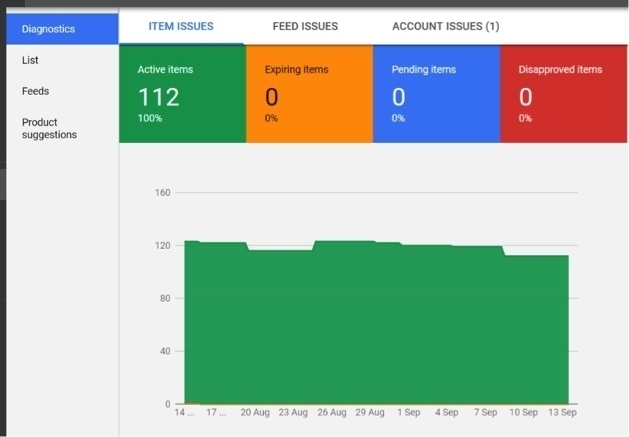Image resolution: width=629 pixels, height=437 pixels.
Task: Go to List in the sidebar
Action: pos(30,60)
